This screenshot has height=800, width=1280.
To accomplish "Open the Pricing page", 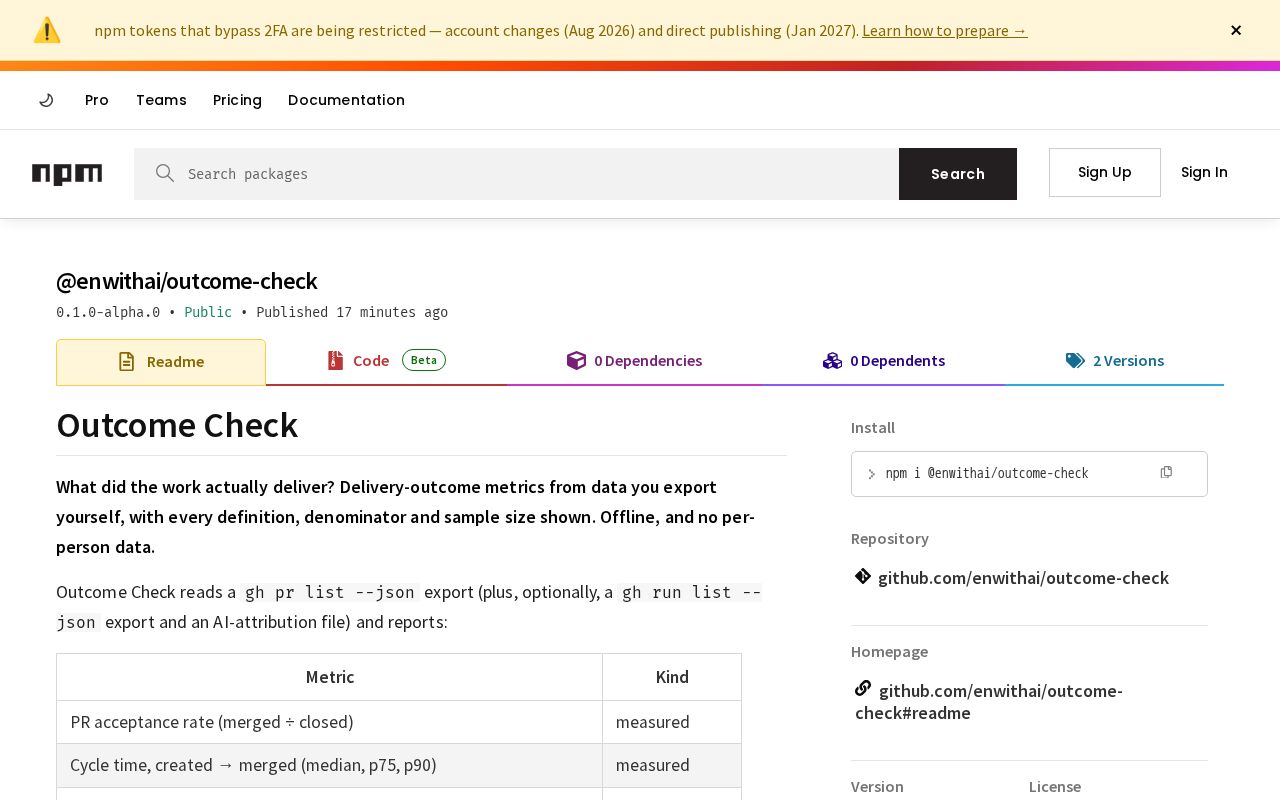I will tap(237, 100).
